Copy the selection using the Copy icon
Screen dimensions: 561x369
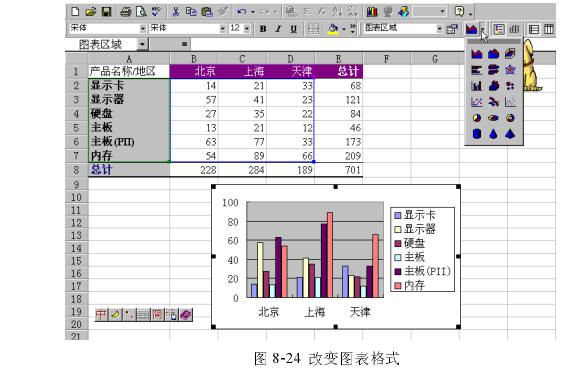pos(191,12)
